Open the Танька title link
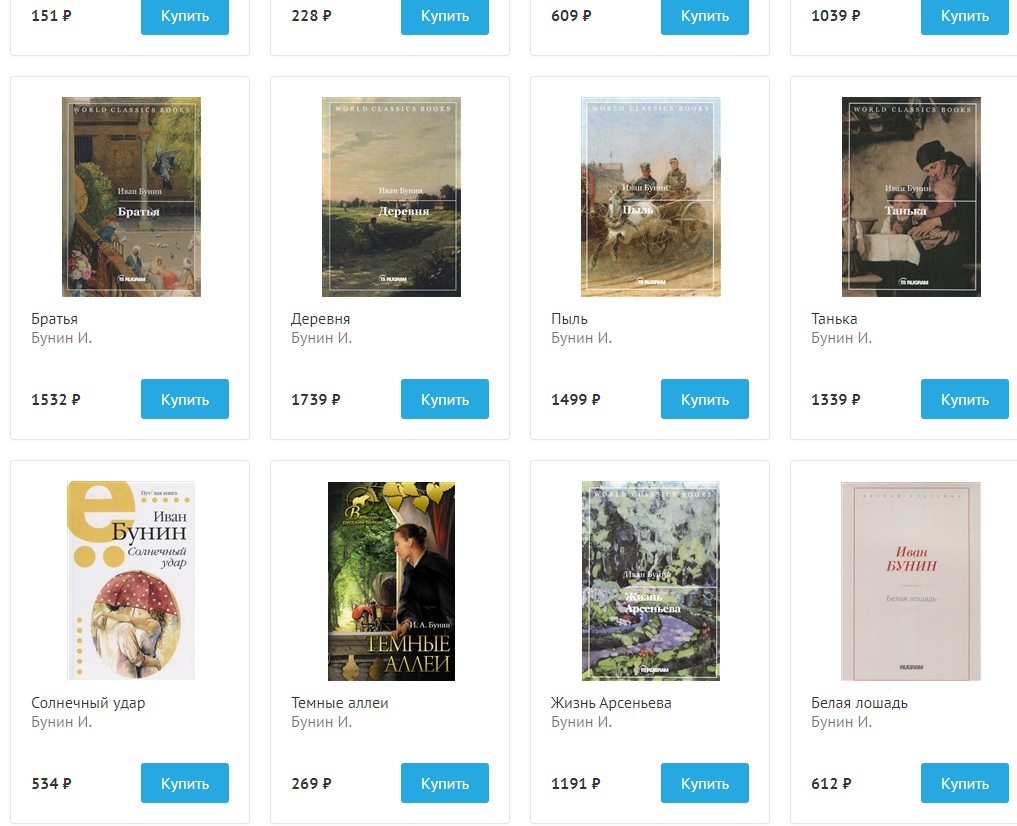Screen dimensions: 1017x826 (834, 319)
